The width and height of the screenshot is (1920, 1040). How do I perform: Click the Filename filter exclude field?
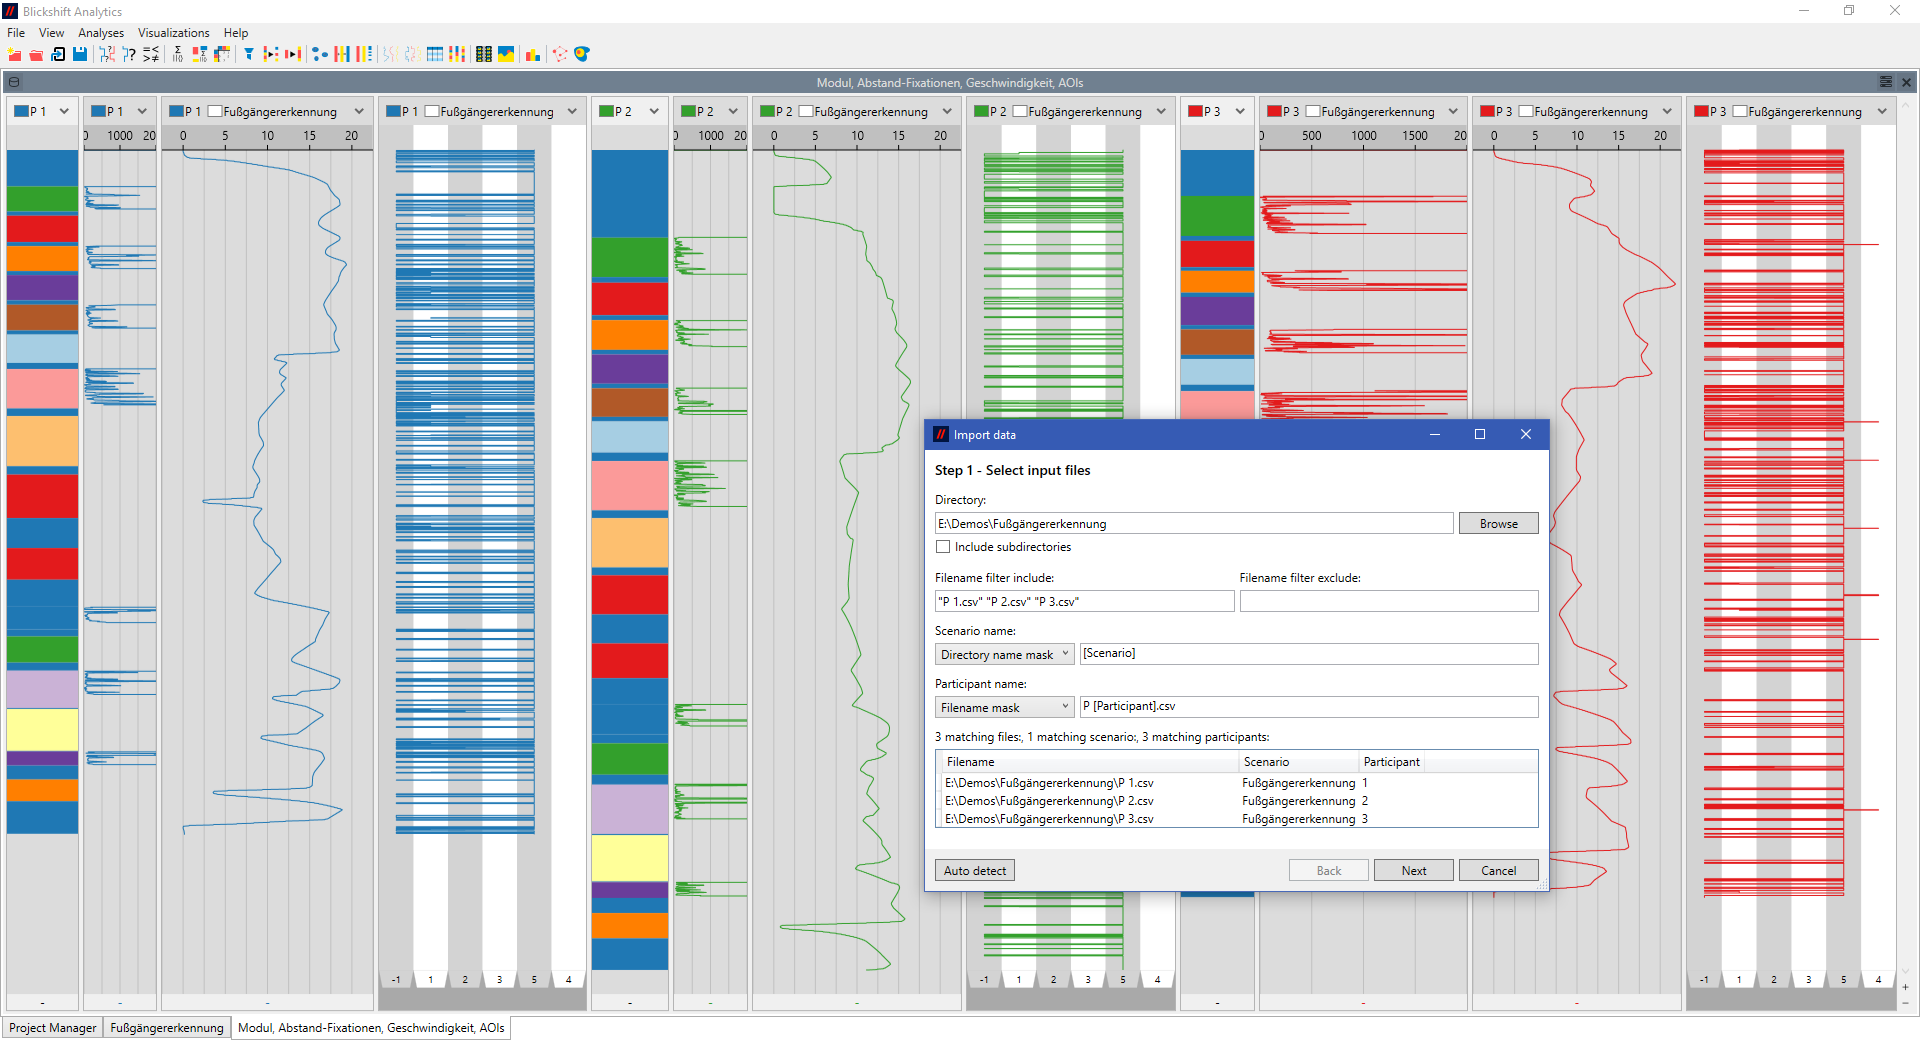coord(1388,601)
